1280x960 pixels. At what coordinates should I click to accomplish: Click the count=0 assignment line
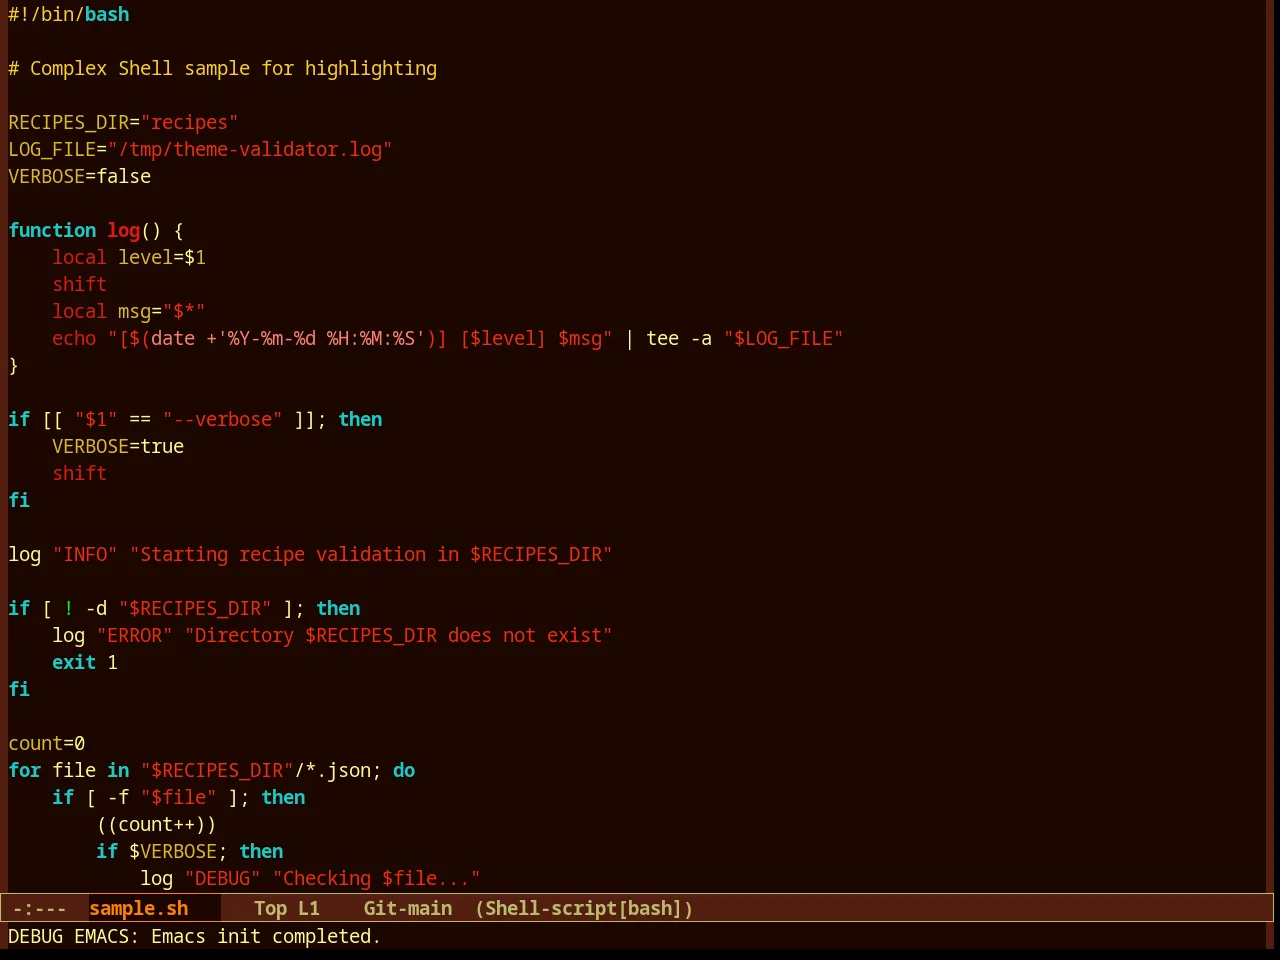point(47,743)
